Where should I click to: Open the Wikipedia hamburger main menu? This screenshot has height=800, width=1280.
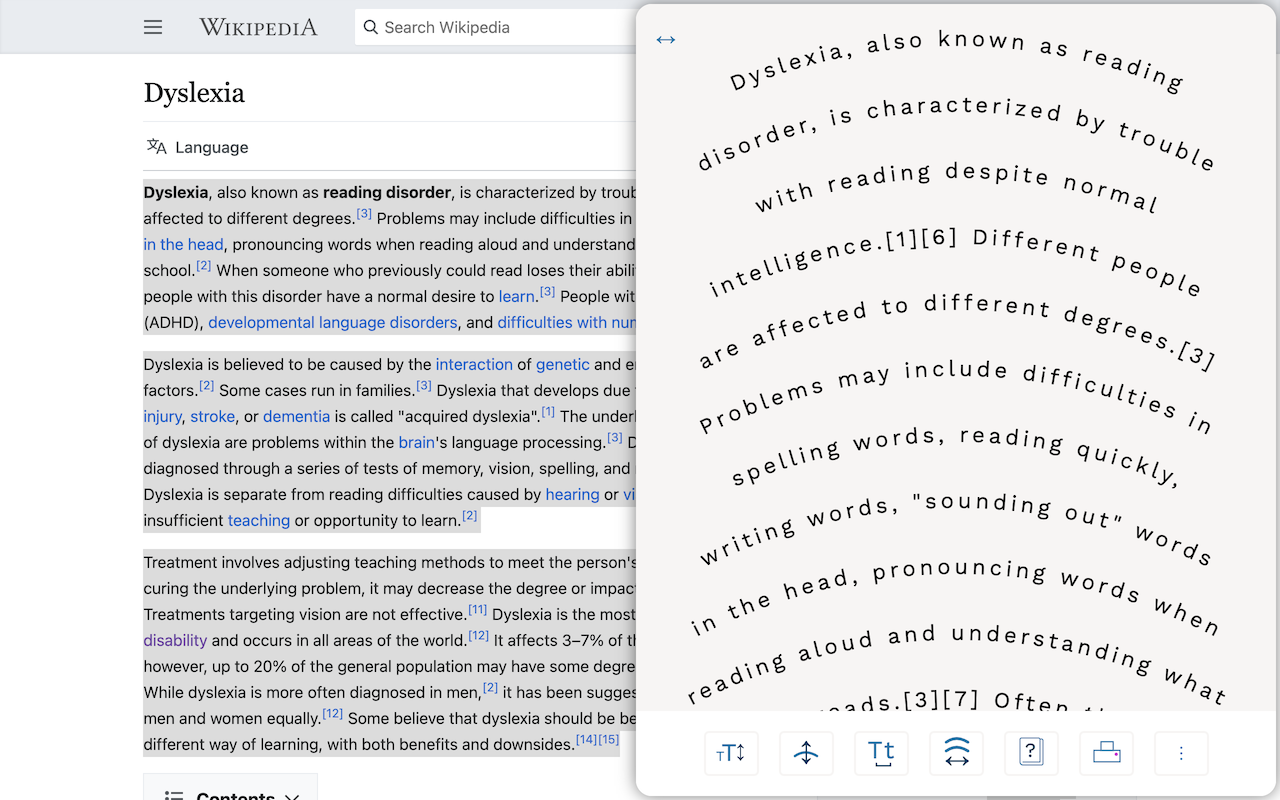[153, 27]
